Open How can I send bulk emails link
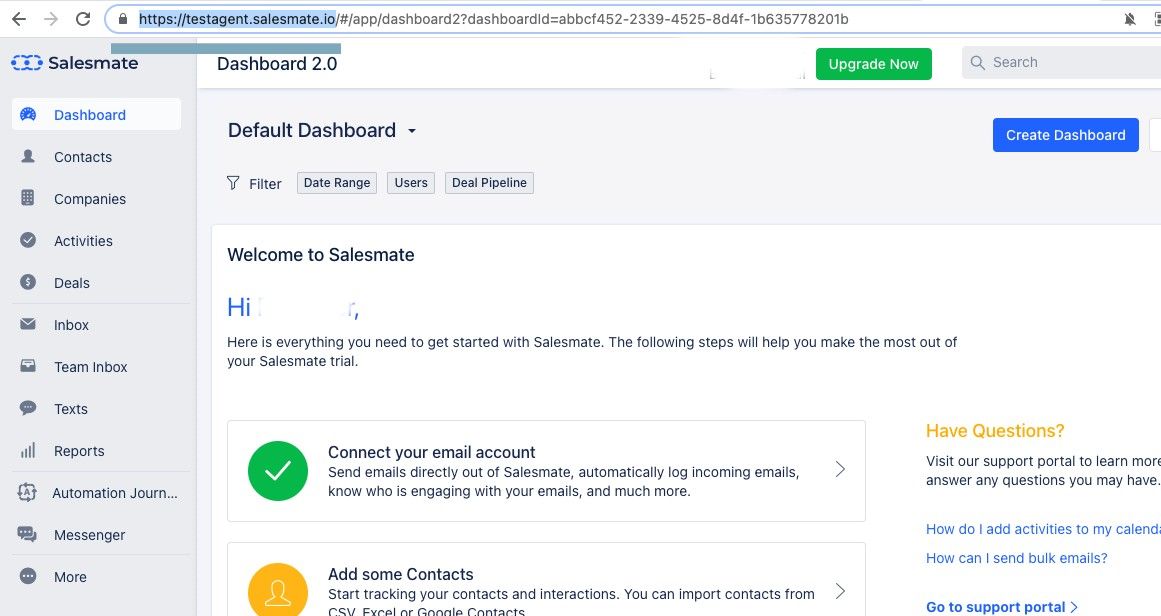 1017,558
